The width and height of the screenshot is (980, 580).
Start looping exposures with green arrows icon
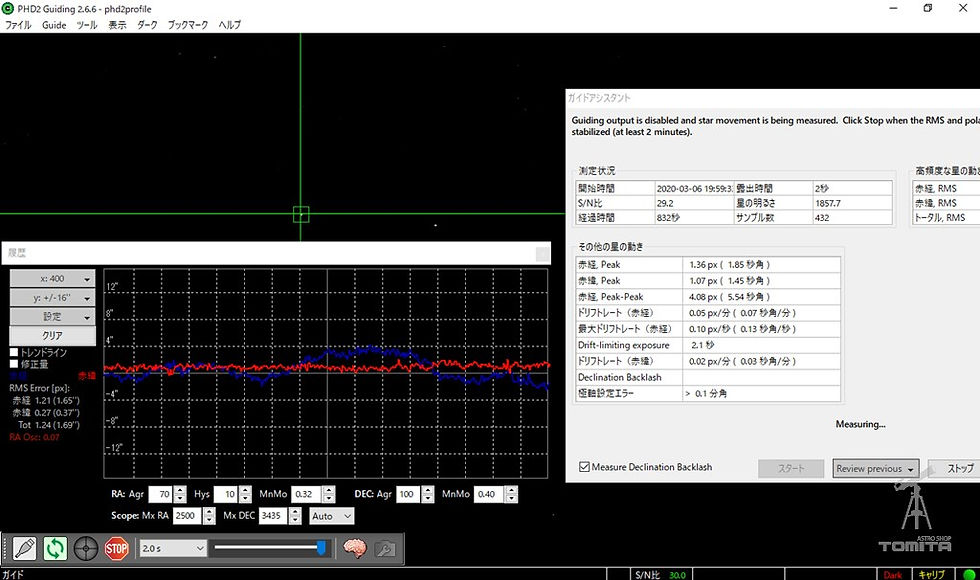pyautogui.click(x=55, y=549)
